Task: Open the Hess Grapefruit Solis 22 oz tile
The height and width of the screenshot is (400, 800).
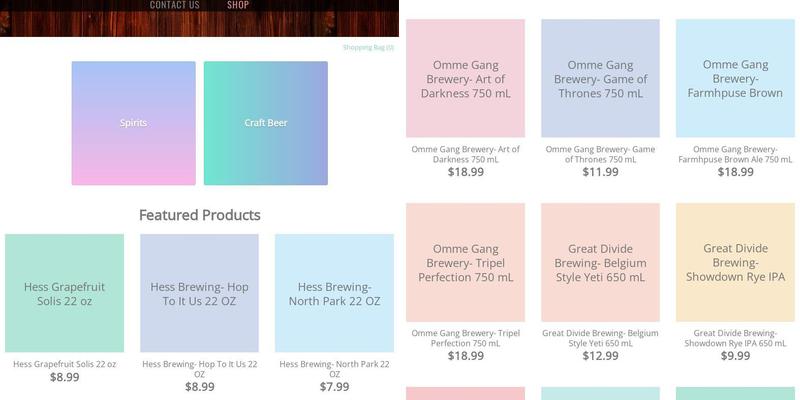Action: coord(65,293)
